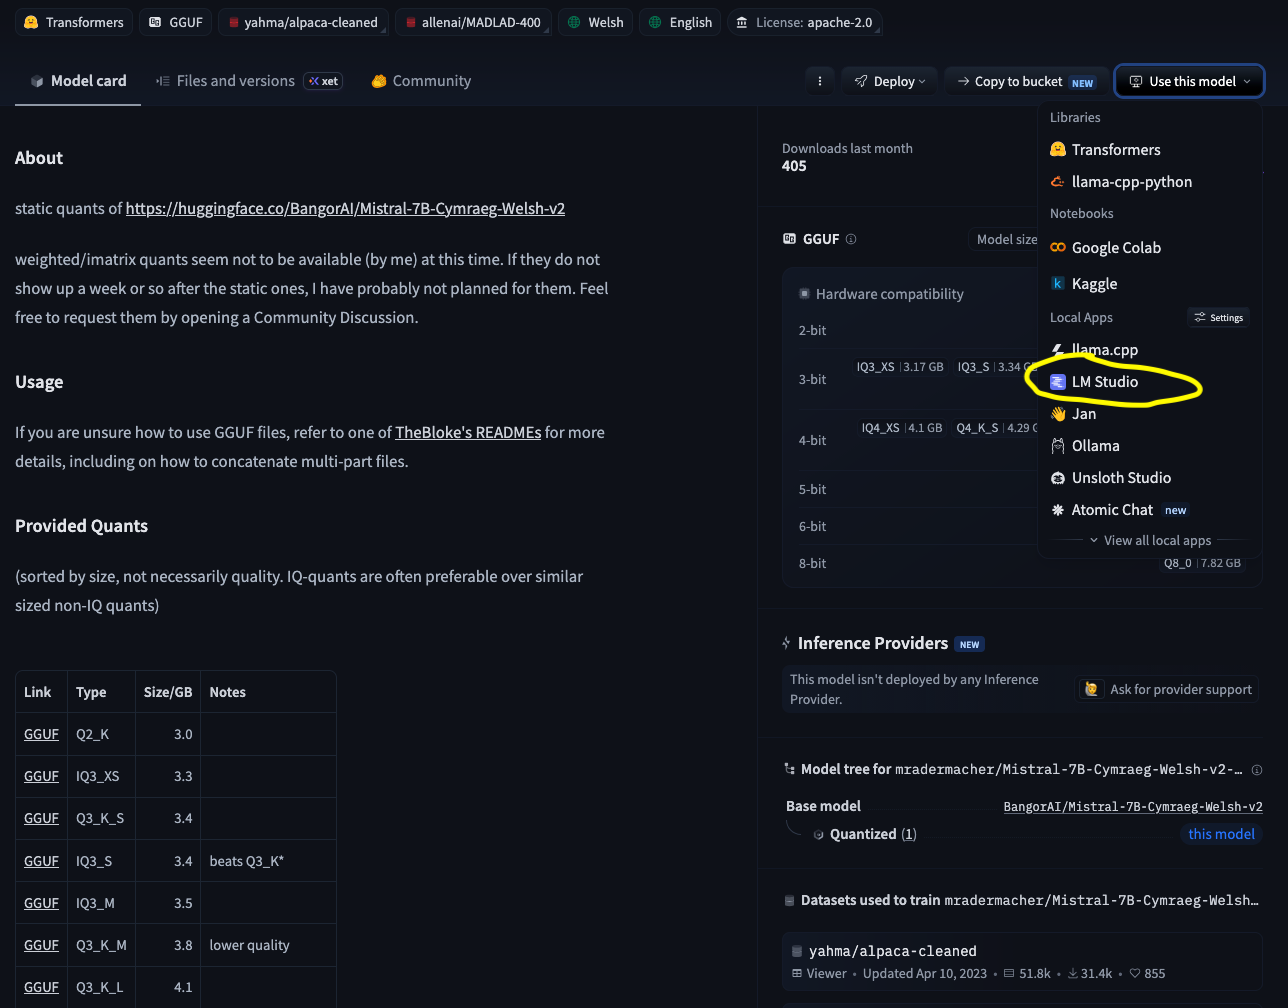Click Copy to bucket button

pos(1025,81)
